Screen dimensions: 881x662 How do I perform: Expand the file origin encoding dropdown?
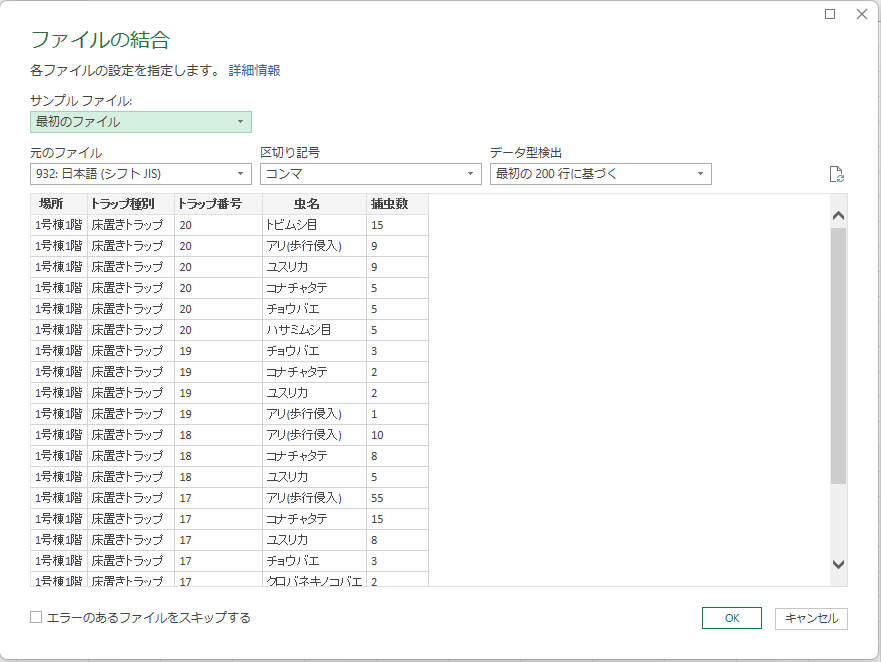pyautogui.click(x=140, y=174)
